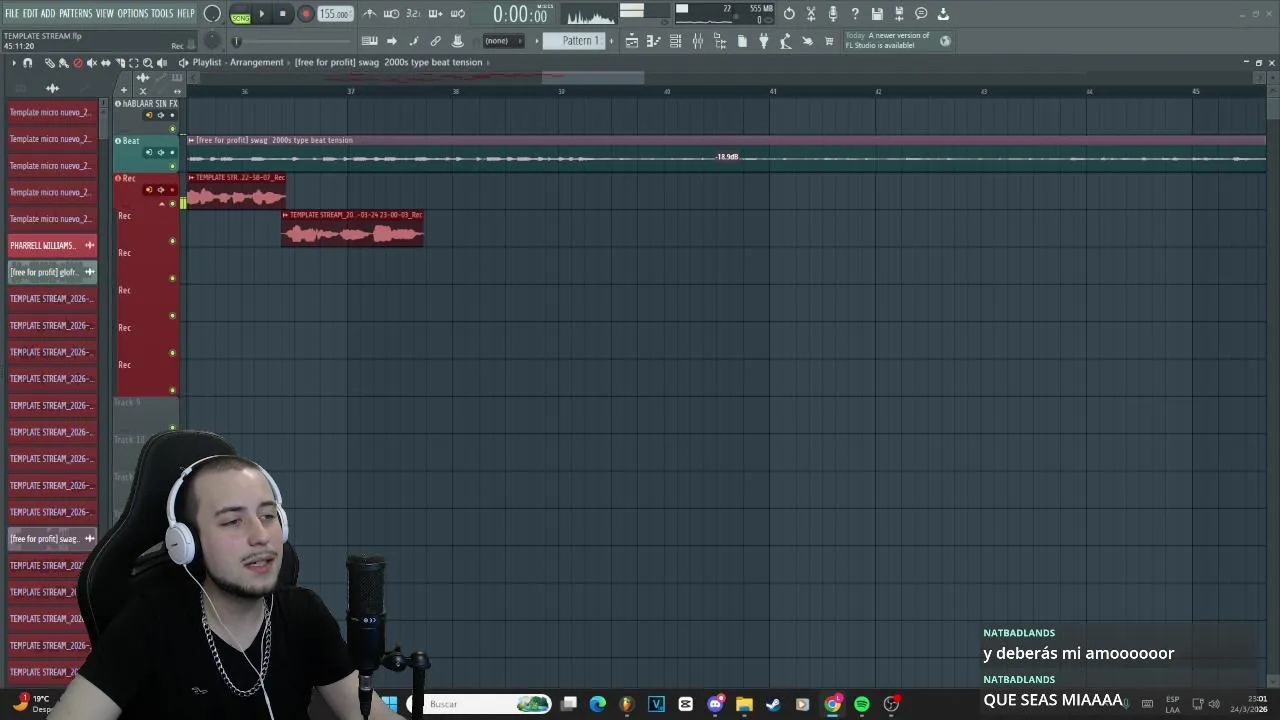The image size is (1280, 720).
Task: Open the plugin database plug icon
Action: pos(763,41)
